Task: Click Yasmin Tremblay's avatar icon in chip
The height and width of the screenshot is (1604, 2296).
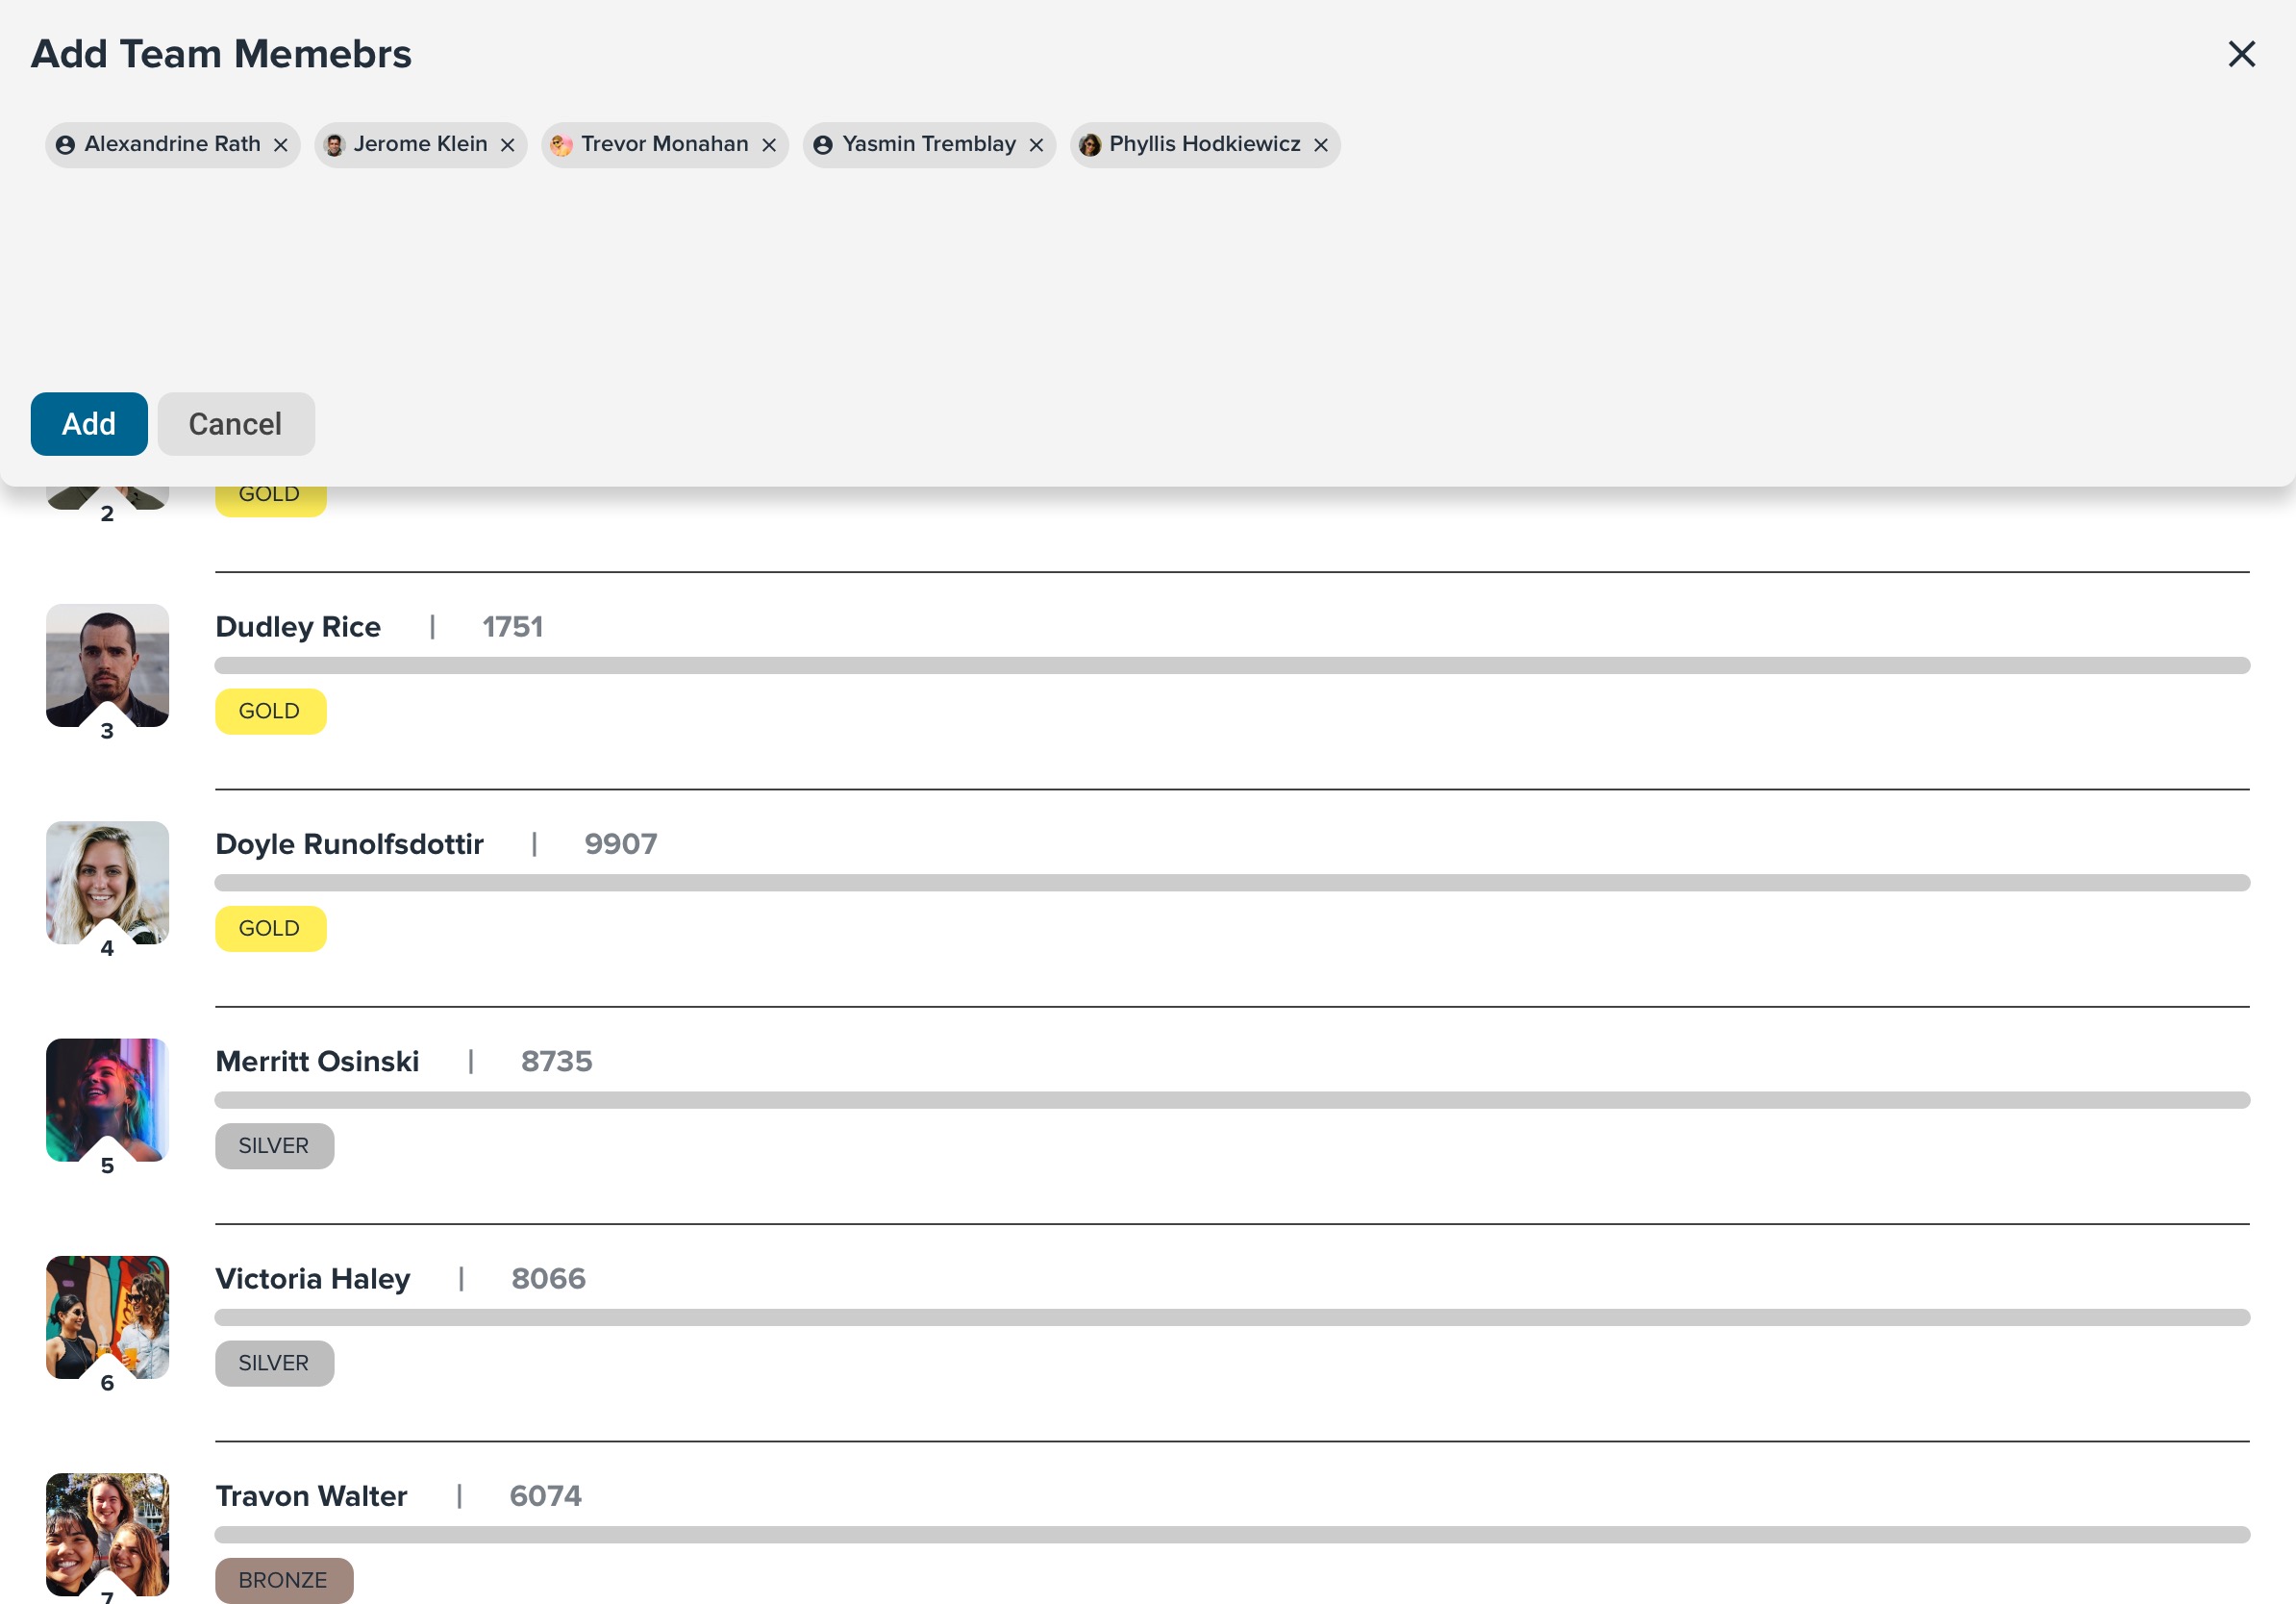Action: point(823,146)
